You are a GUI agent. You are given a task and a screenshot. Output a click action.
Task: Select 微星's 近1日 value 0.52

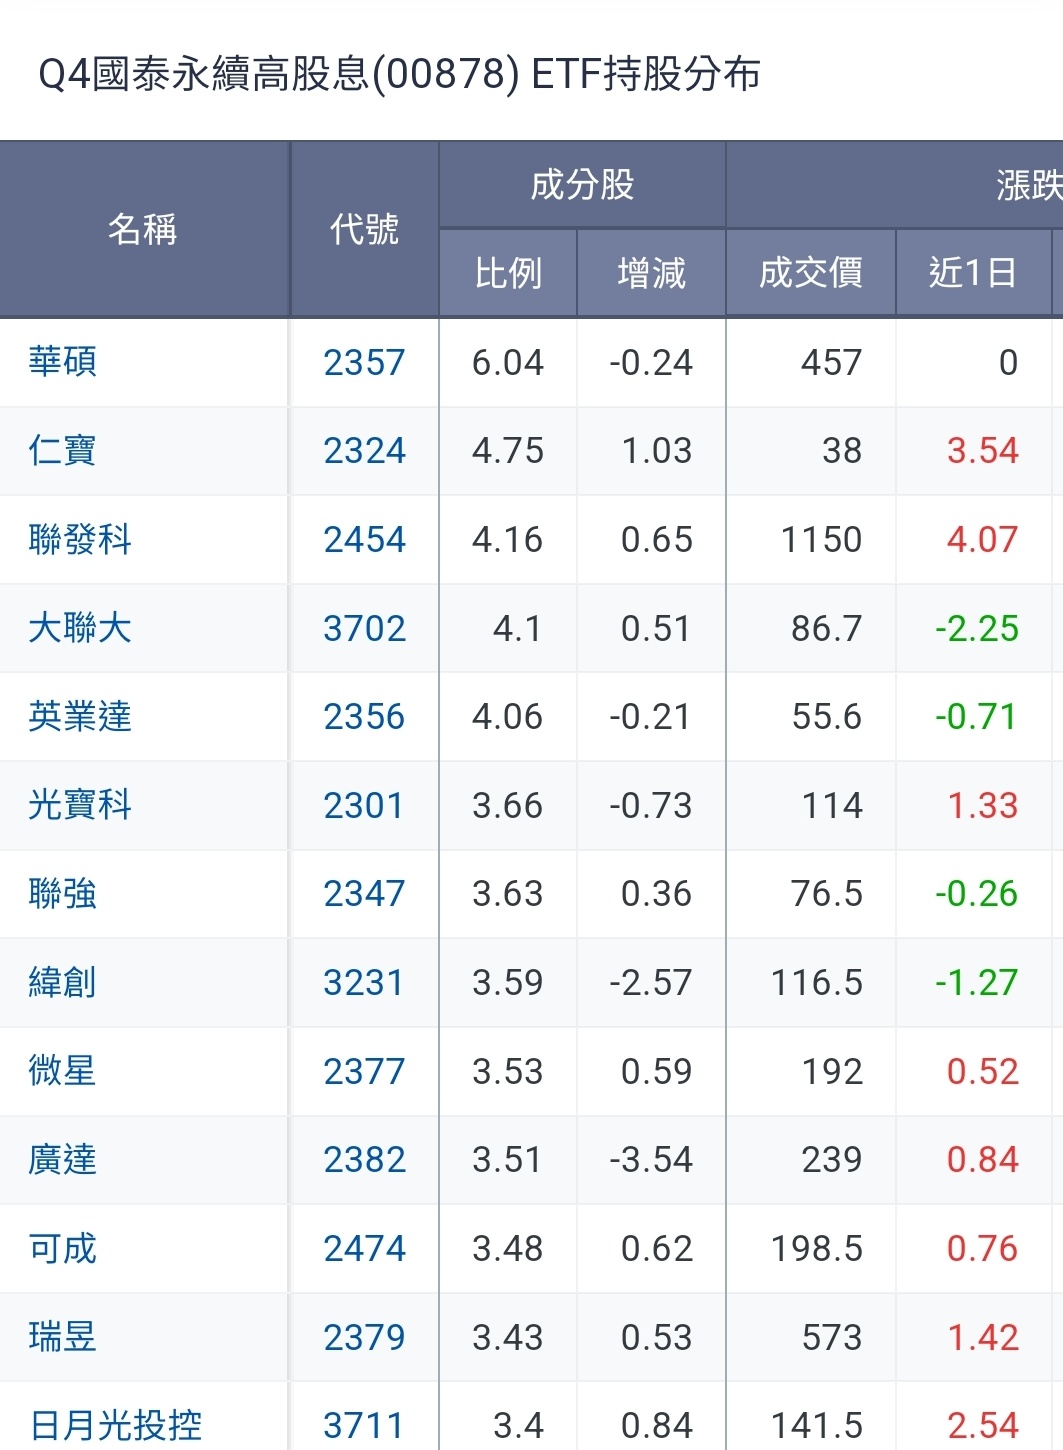point(983,1071)
